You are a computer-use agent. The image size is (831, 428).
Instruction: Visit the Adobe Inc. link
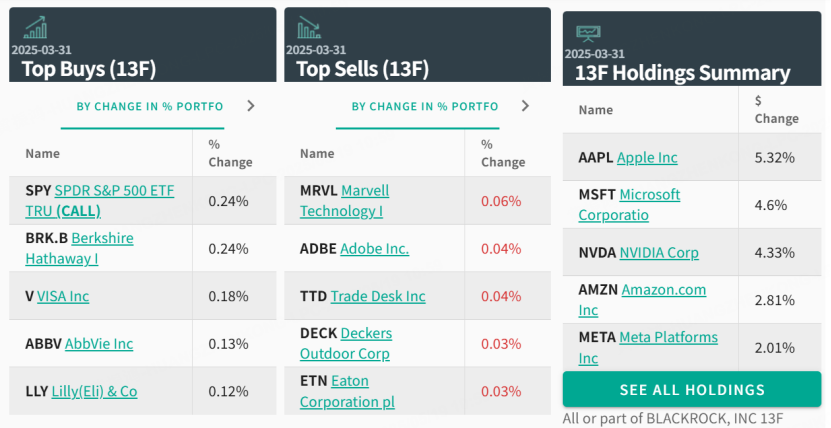point(375,249)
